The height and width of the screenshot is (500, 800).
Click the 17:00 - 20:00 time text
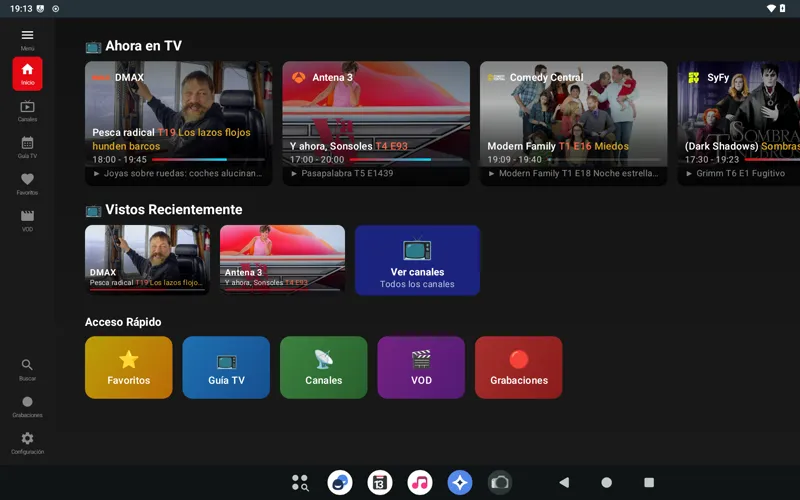pos(317,160)
